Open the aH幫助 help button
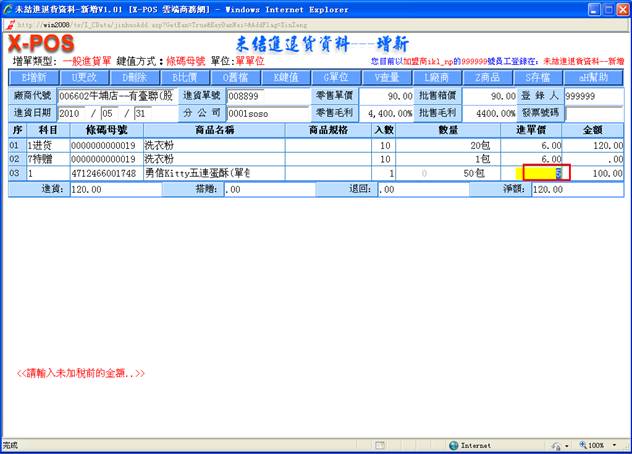The width and height of the screenshot is (632, 454). (593, 77)
